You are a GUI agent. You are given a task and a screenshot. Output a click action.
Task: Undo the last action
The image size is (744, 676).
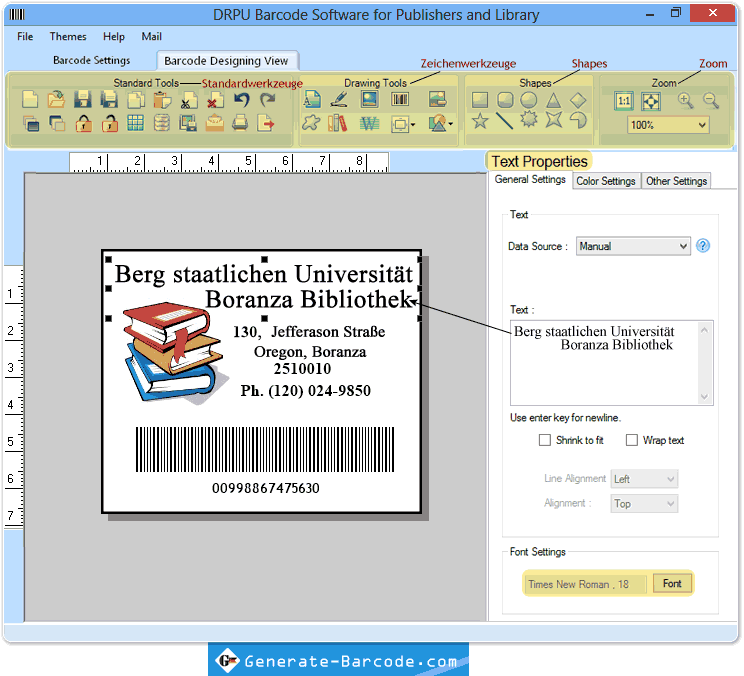tap(242, 100)
